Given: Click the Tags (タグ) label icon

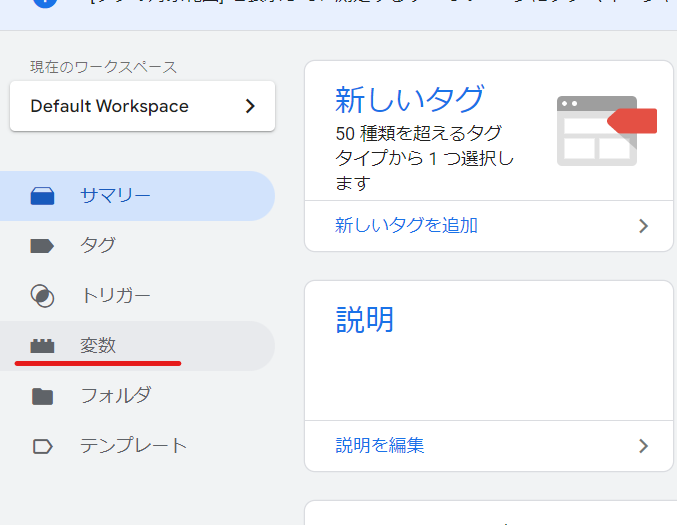Looking at the screenshot, I should click(42, 246).
